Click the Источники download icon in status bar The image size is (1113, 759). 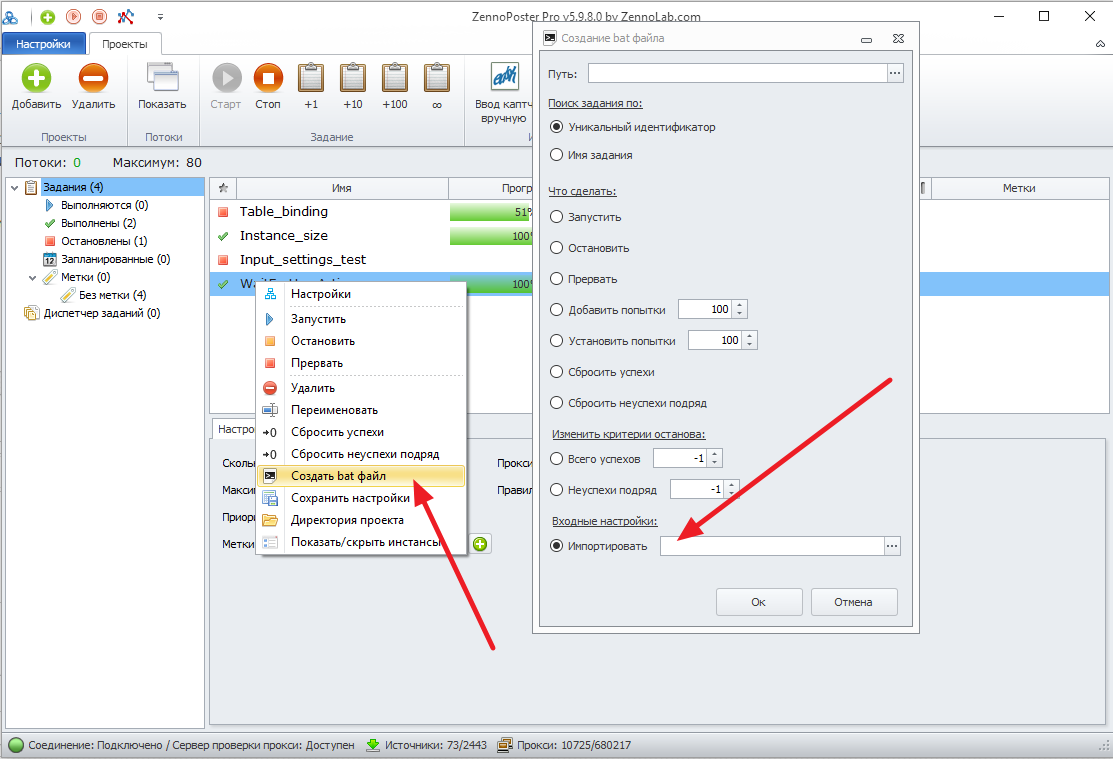pos(373,746)
